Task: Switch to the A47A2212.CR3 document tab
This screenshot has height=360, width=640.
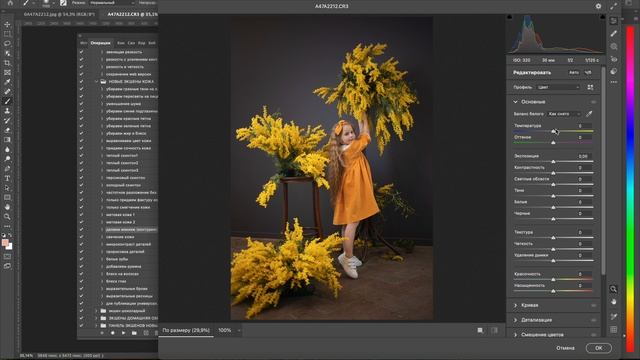Action: tap(131, 14)
